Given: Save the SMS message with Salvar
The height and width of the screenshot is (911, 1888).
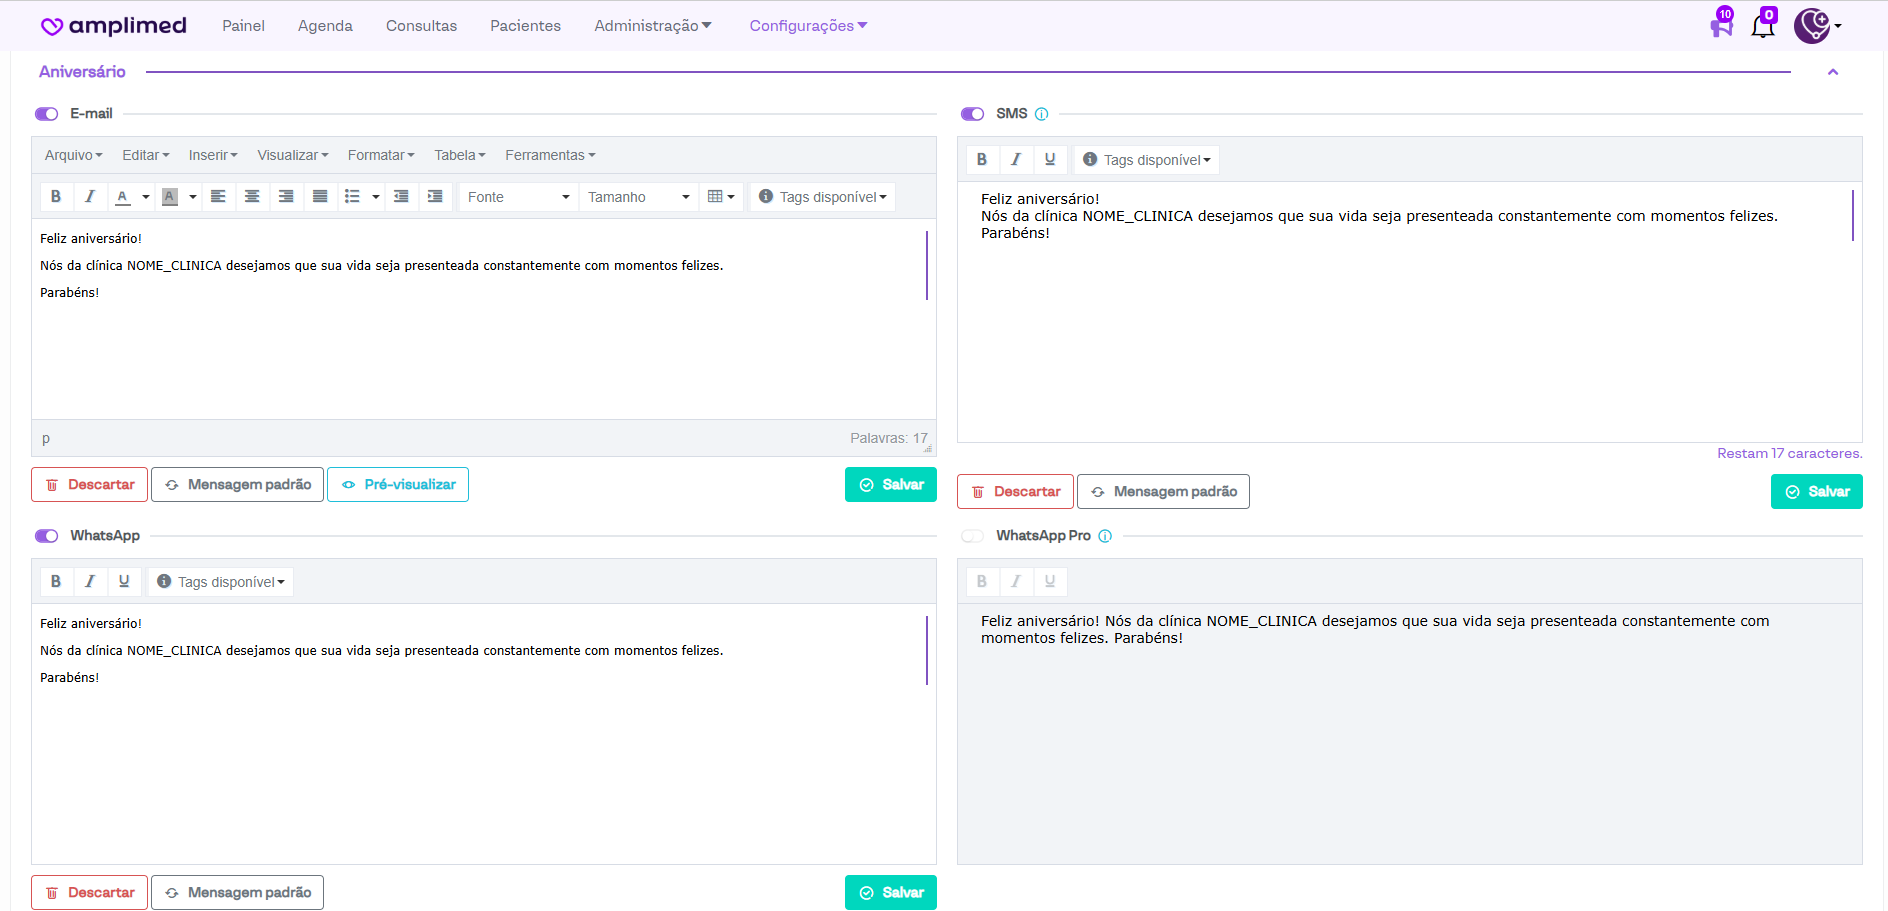Looking at the screenshot, I should [1816, 492].
